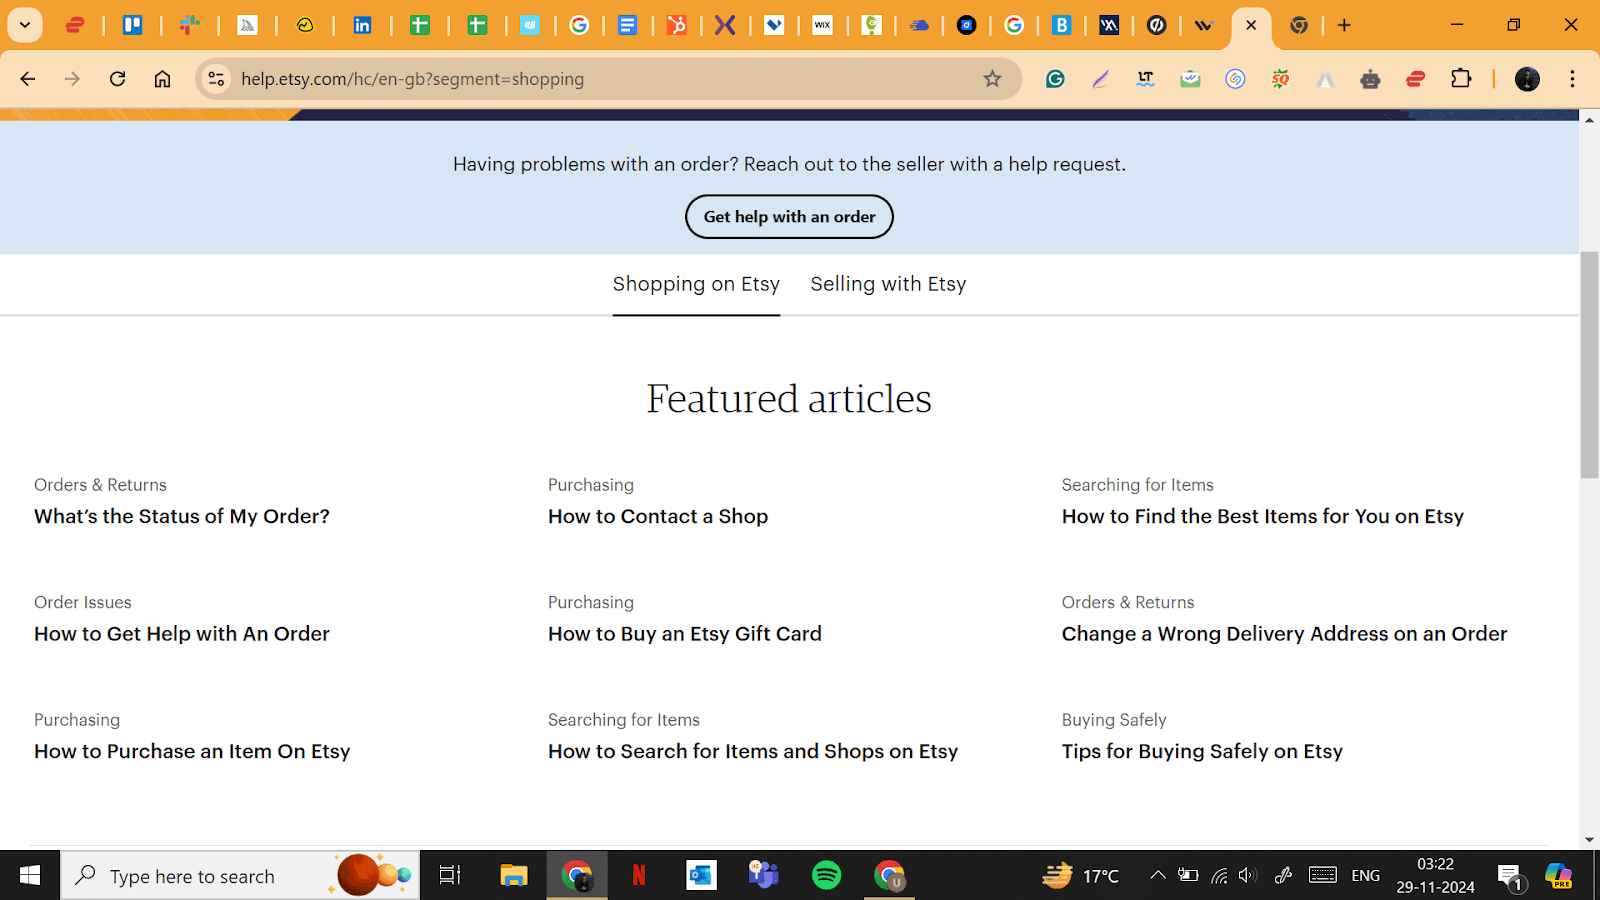Open Task View on the taskbar

click(x=450, y=876)
